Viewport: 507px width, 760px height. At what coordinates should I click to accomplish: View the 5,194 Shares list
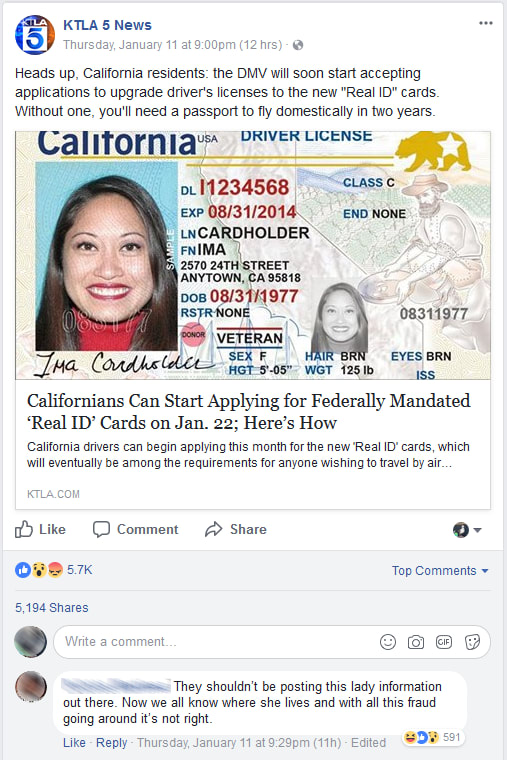point(52,608)
